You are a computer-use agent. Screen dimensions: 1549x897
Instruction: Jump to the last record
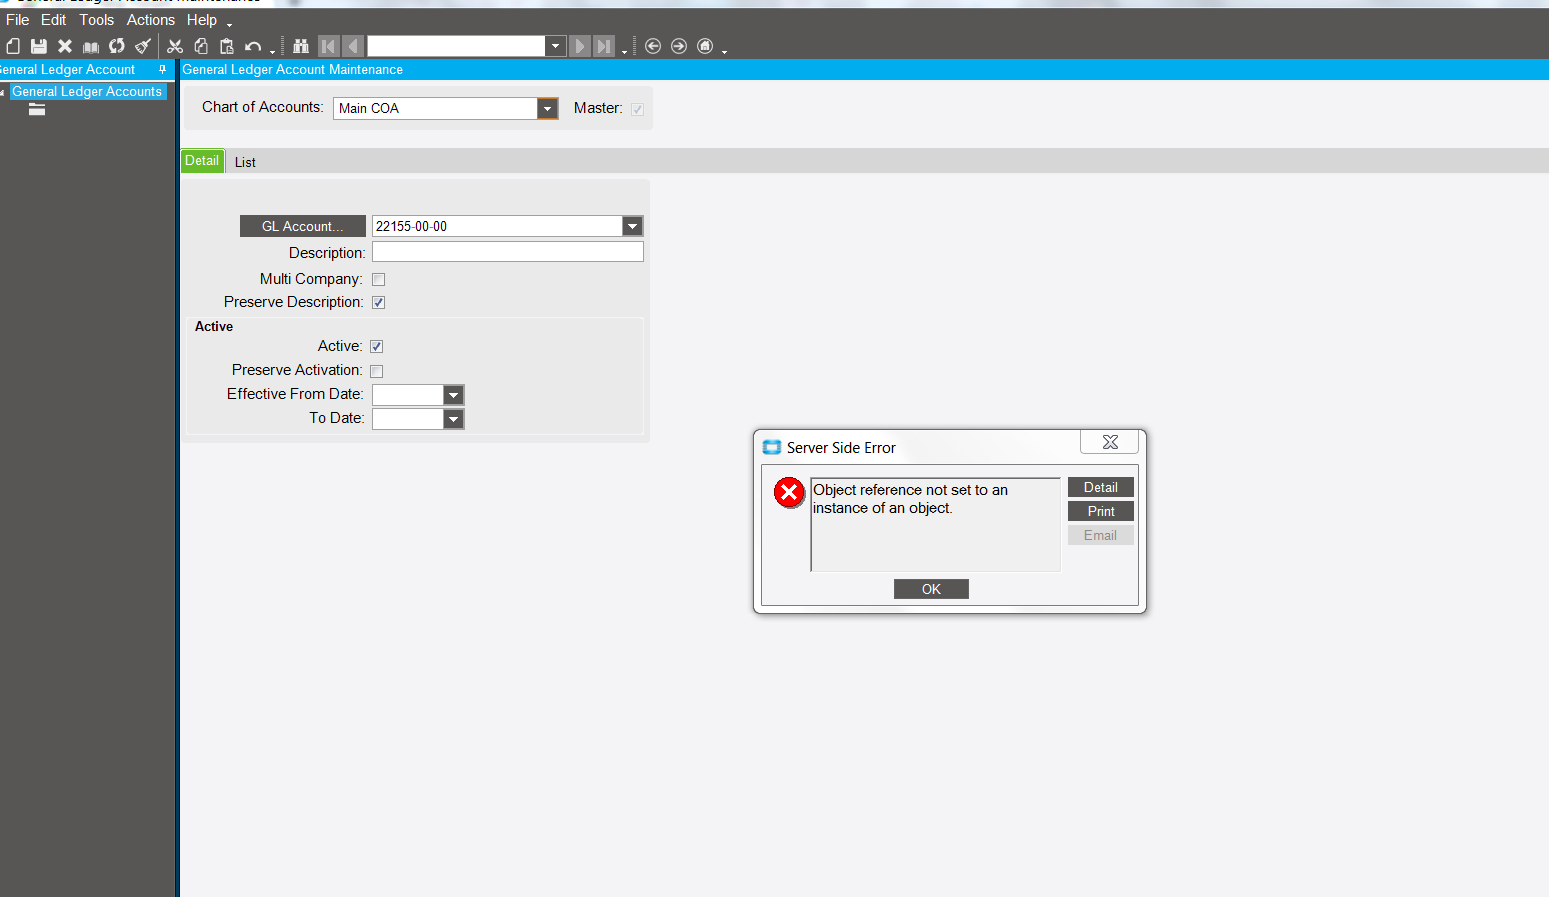pos(604,46)
